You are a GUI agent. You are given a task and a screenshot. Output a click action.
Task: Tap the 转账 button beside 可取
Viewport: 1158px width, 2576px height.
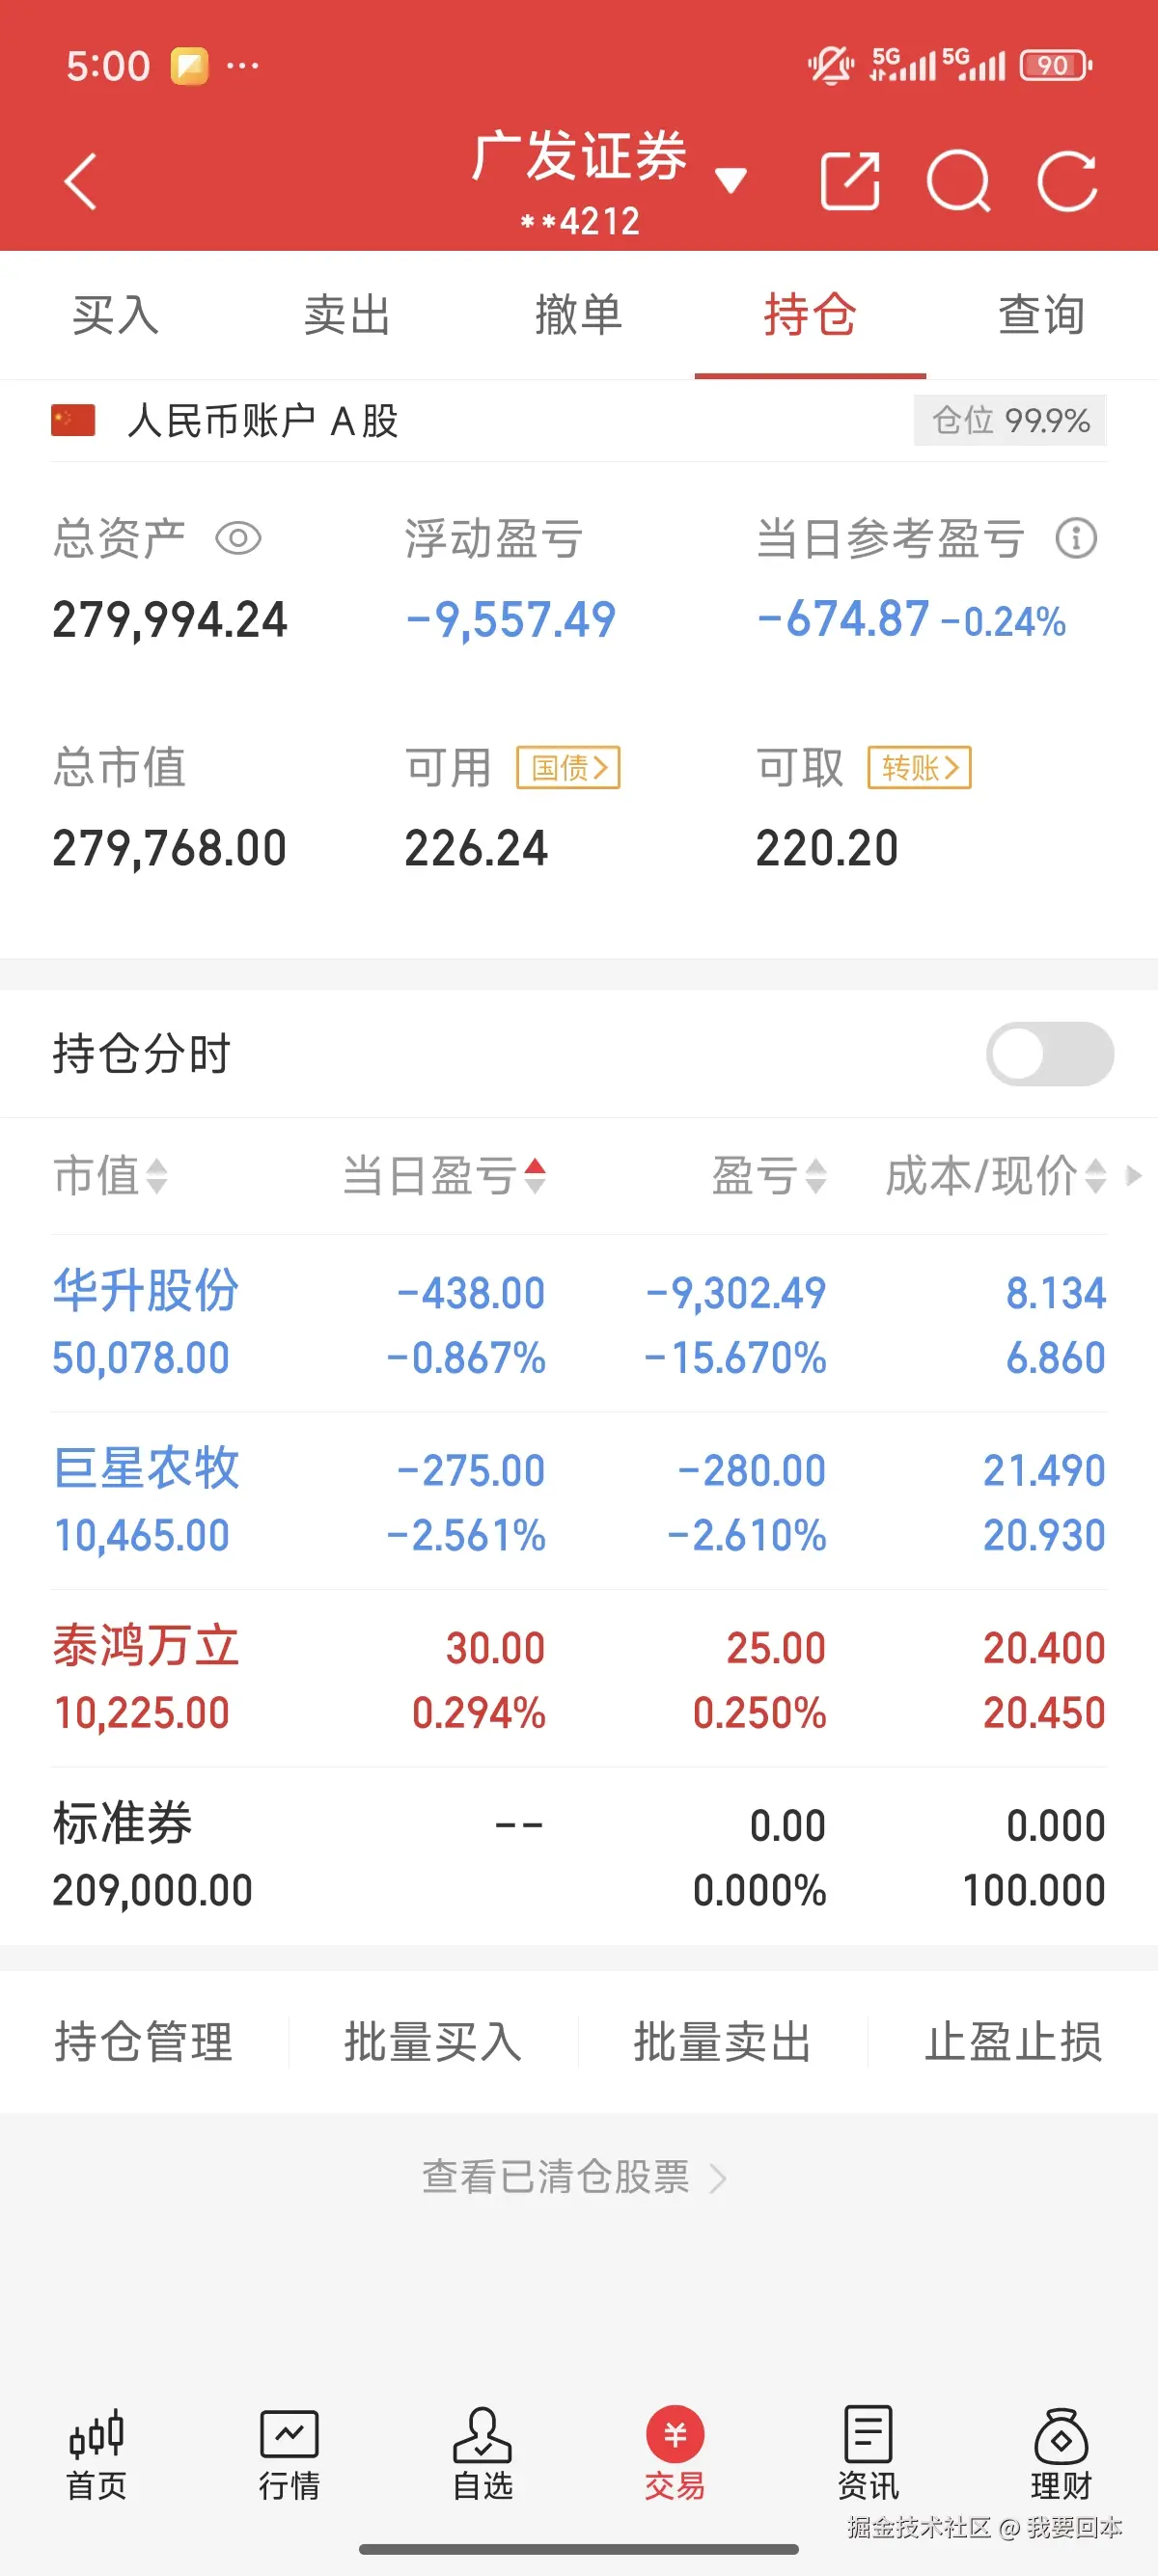click(x=919, y=768)
